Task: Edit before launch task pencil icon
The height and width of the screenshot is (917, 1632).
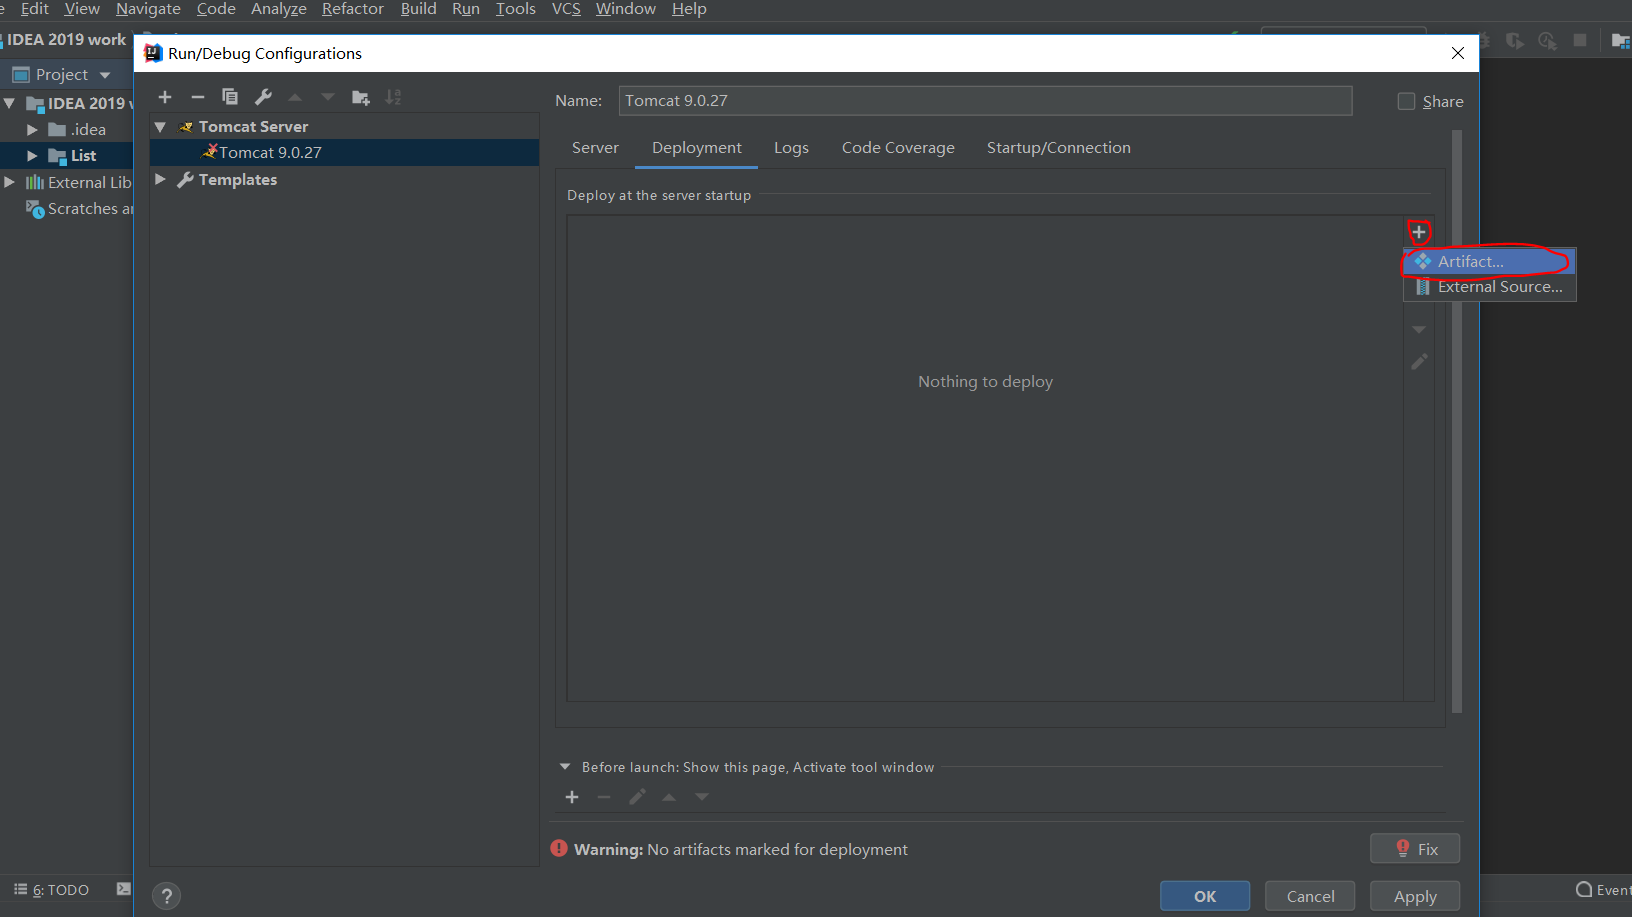Action: click(x=637, y=797)
